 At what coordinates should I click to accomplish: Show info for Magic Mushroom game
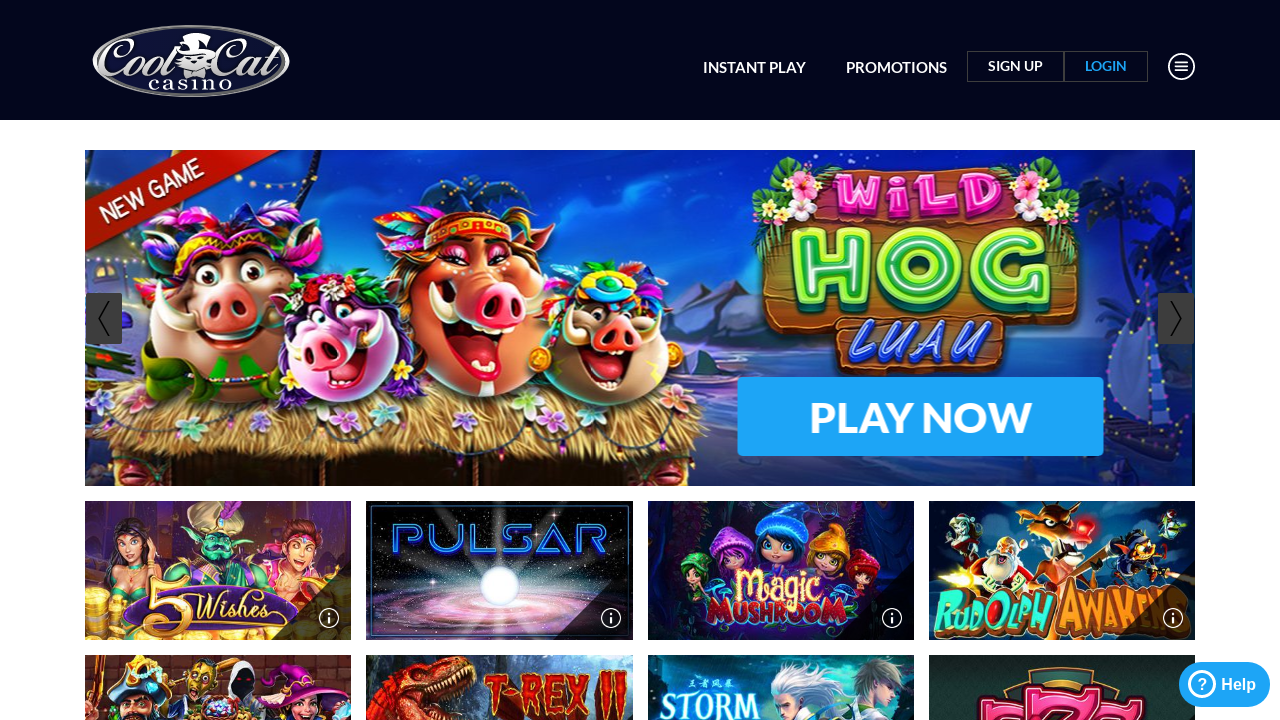(892, 618)
